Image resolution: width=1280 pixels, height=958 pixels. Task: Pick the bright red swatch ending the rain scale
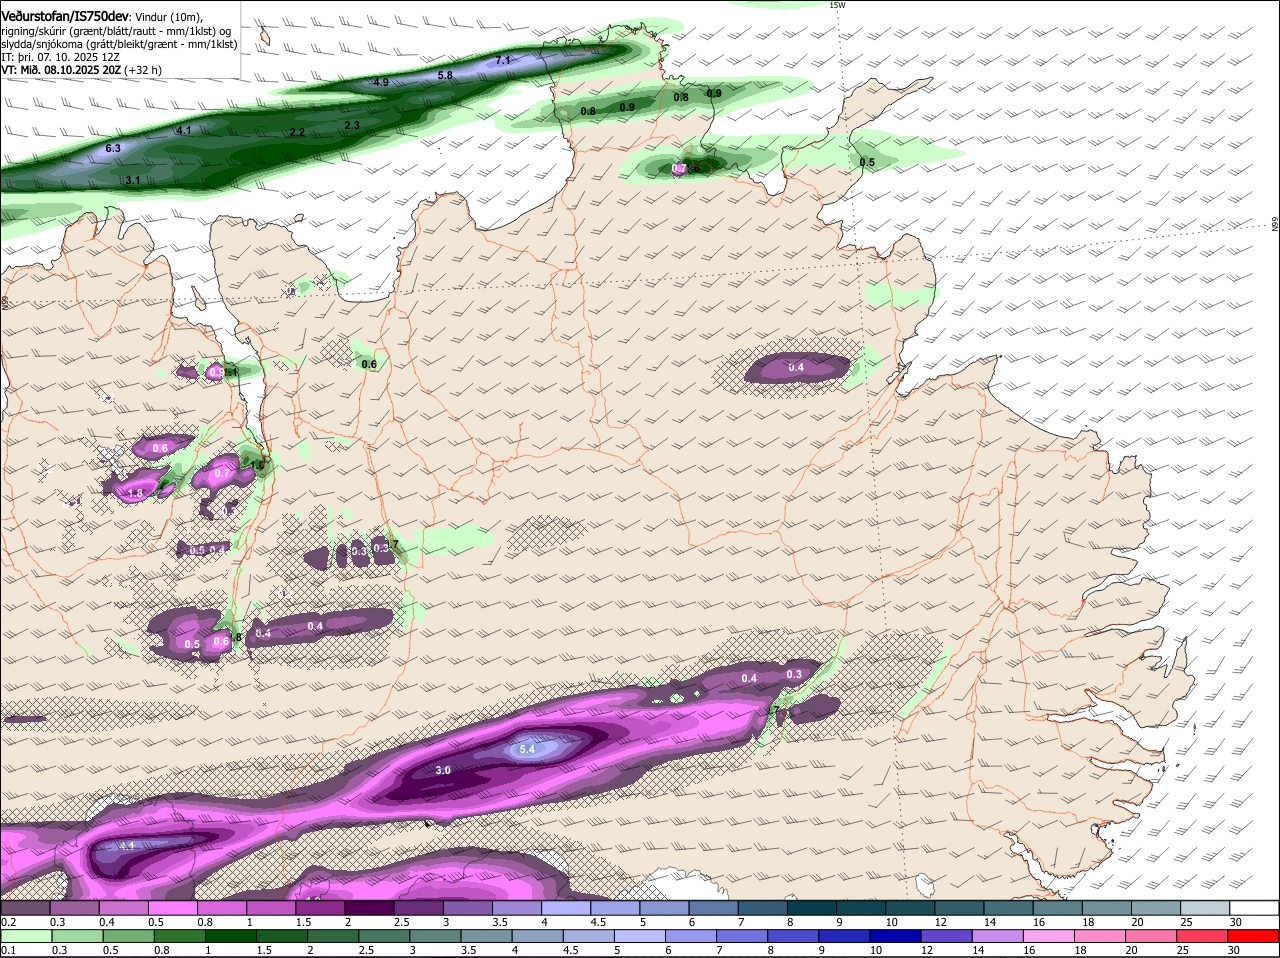pyautogui.click(x=1254, y=937)
